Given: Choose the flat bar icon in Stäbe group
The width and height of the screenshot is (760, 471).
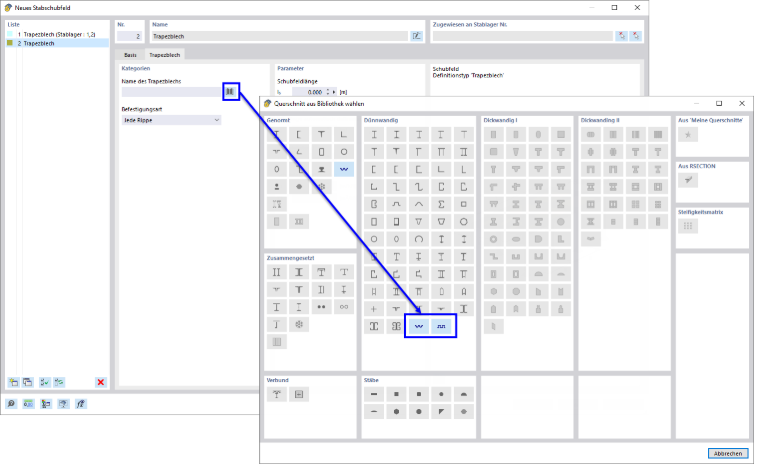Looking at the screenshot, I should pos(374,394).
